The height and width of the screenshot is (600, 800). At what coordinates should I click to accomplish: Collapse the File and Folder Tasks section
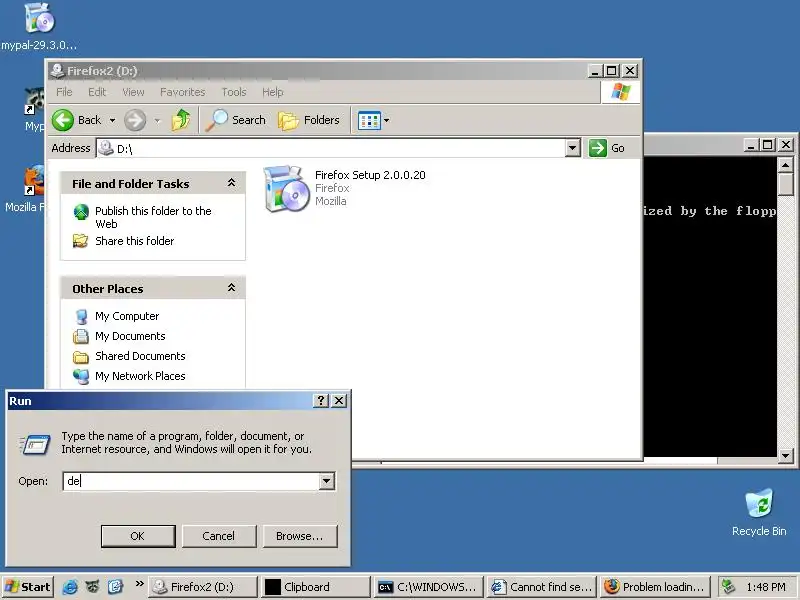[x=231, y=183]
